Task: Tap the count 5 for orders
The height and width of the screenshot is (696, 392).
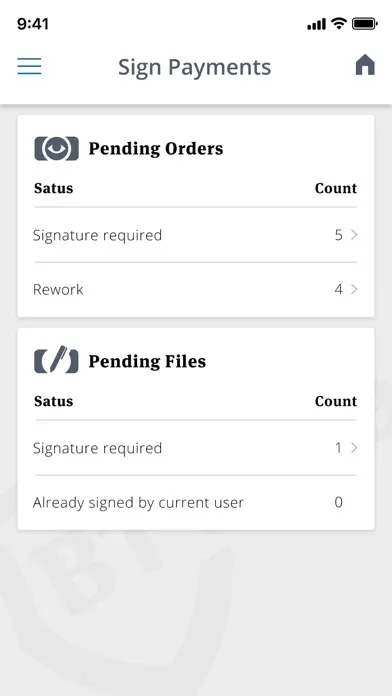Action: 339,235
